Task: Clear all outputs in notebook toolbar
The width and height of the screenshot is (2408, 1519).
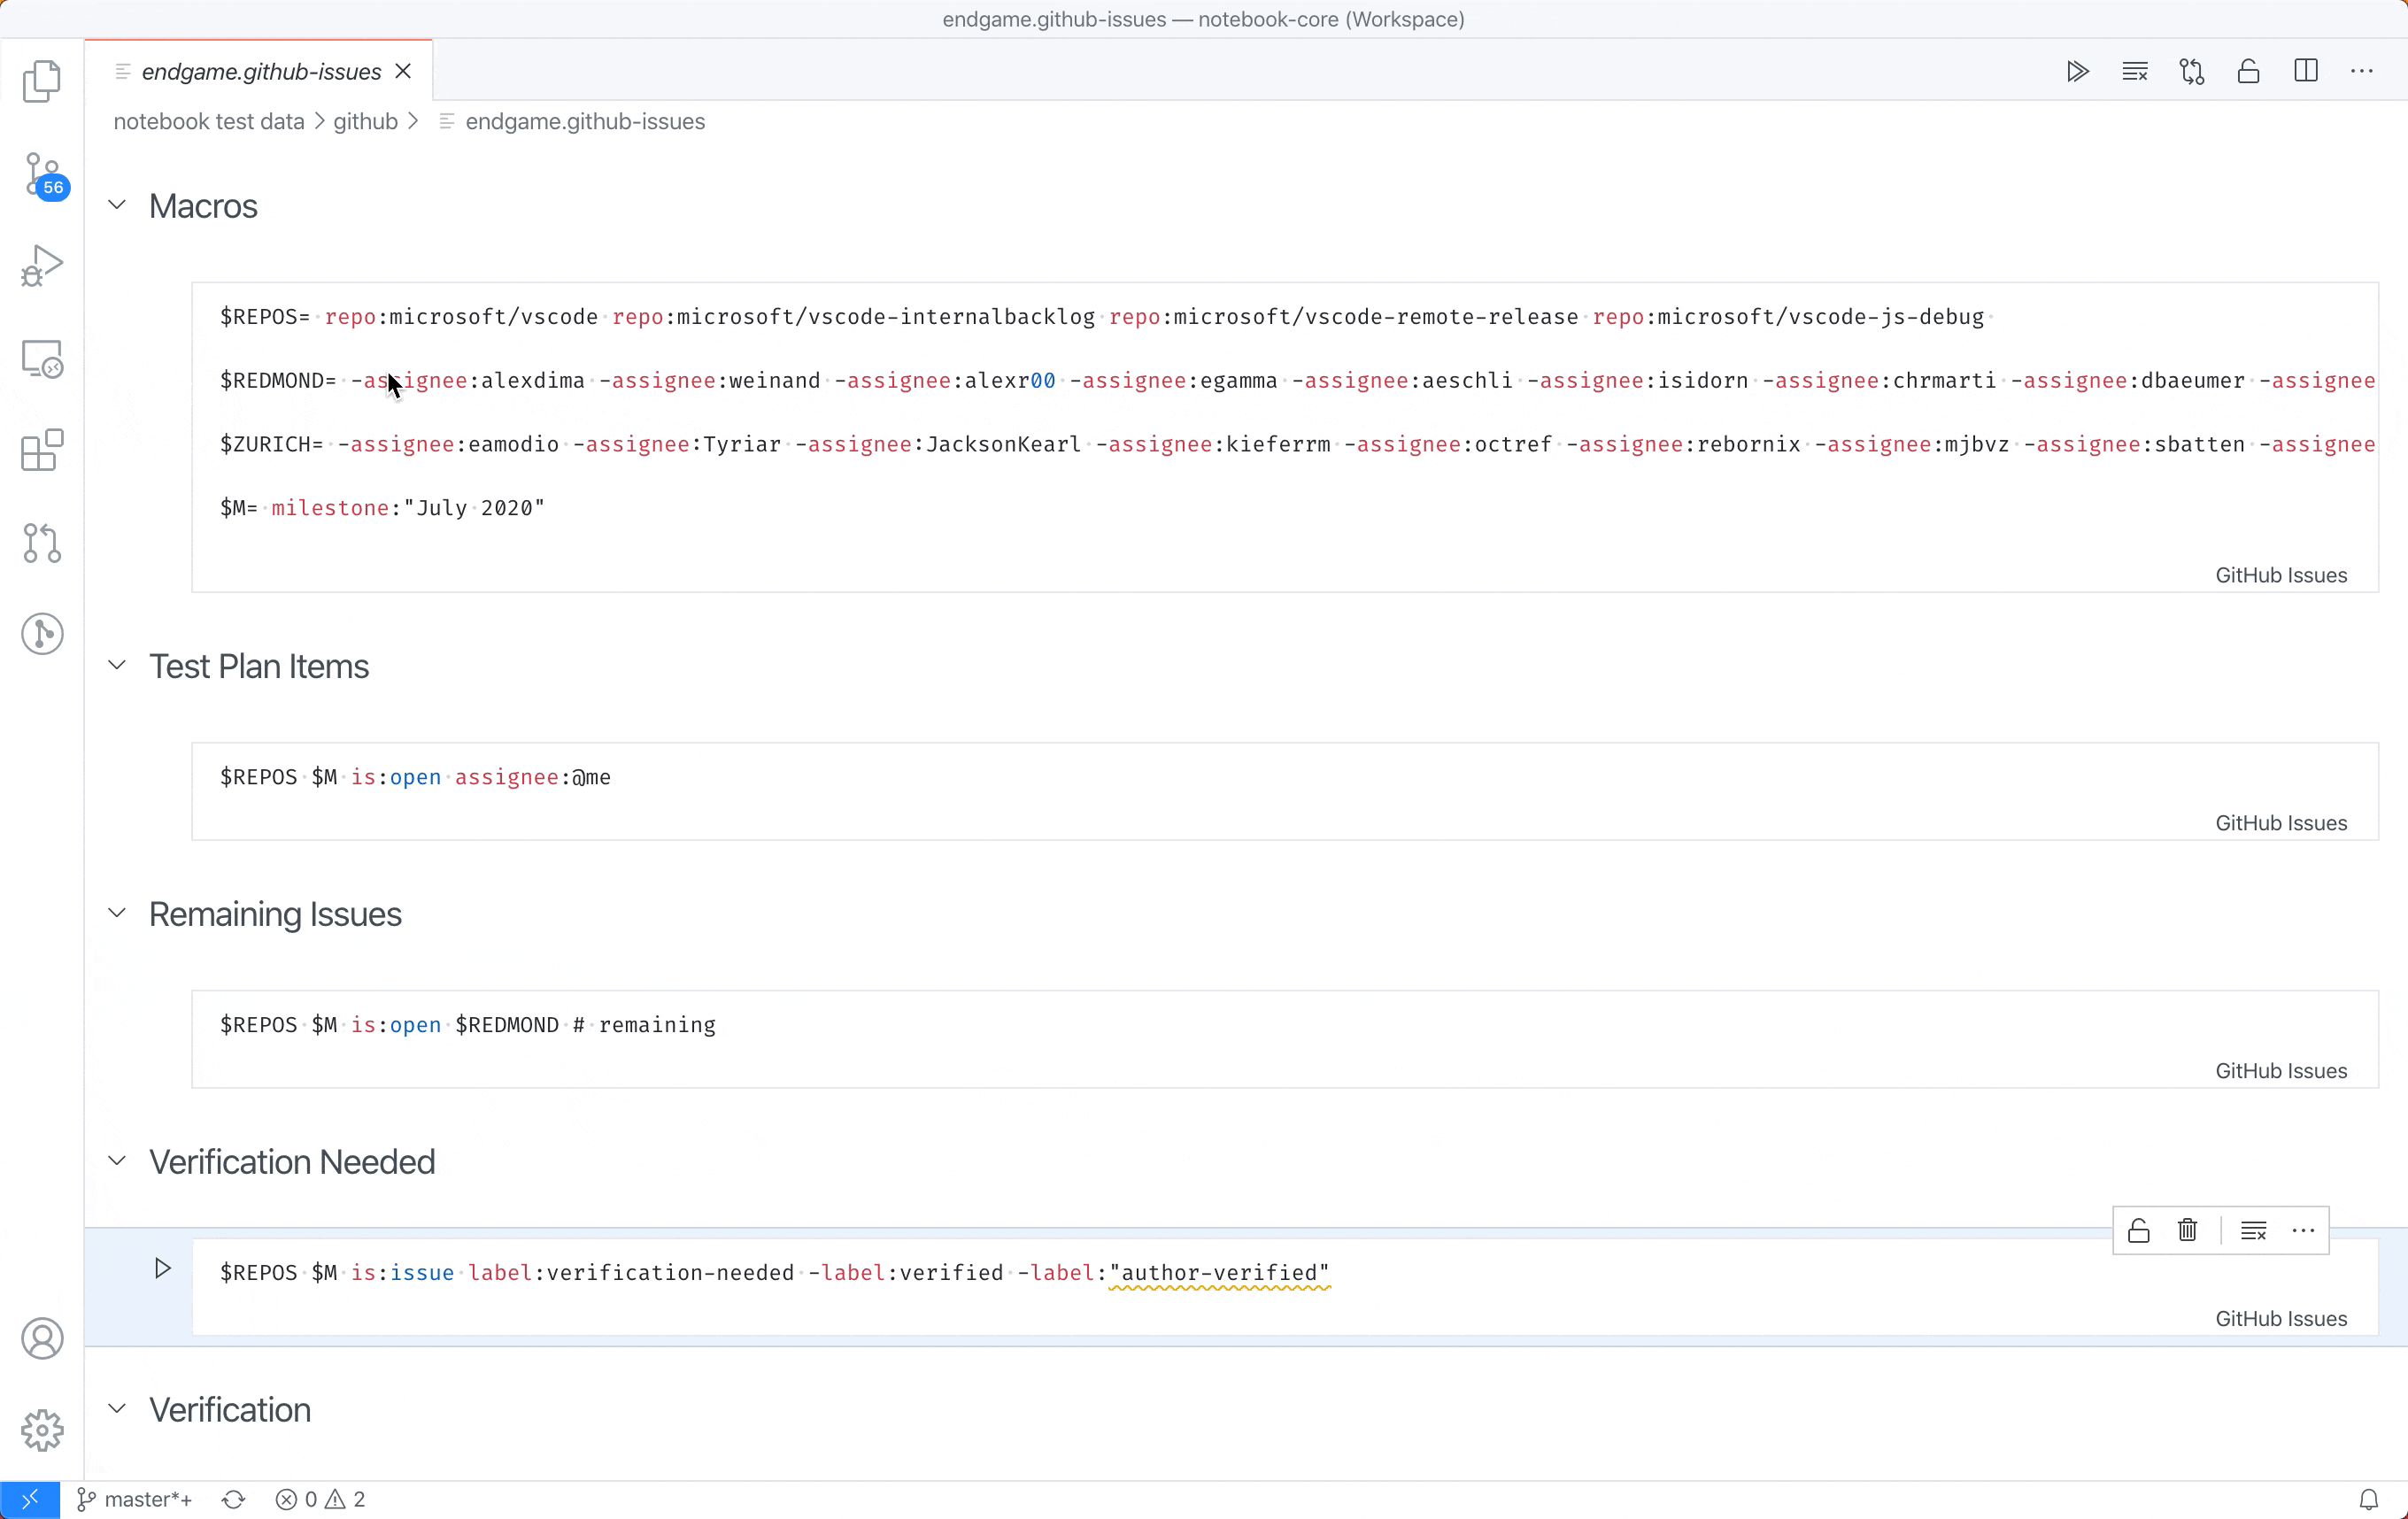Action: 2135,71
